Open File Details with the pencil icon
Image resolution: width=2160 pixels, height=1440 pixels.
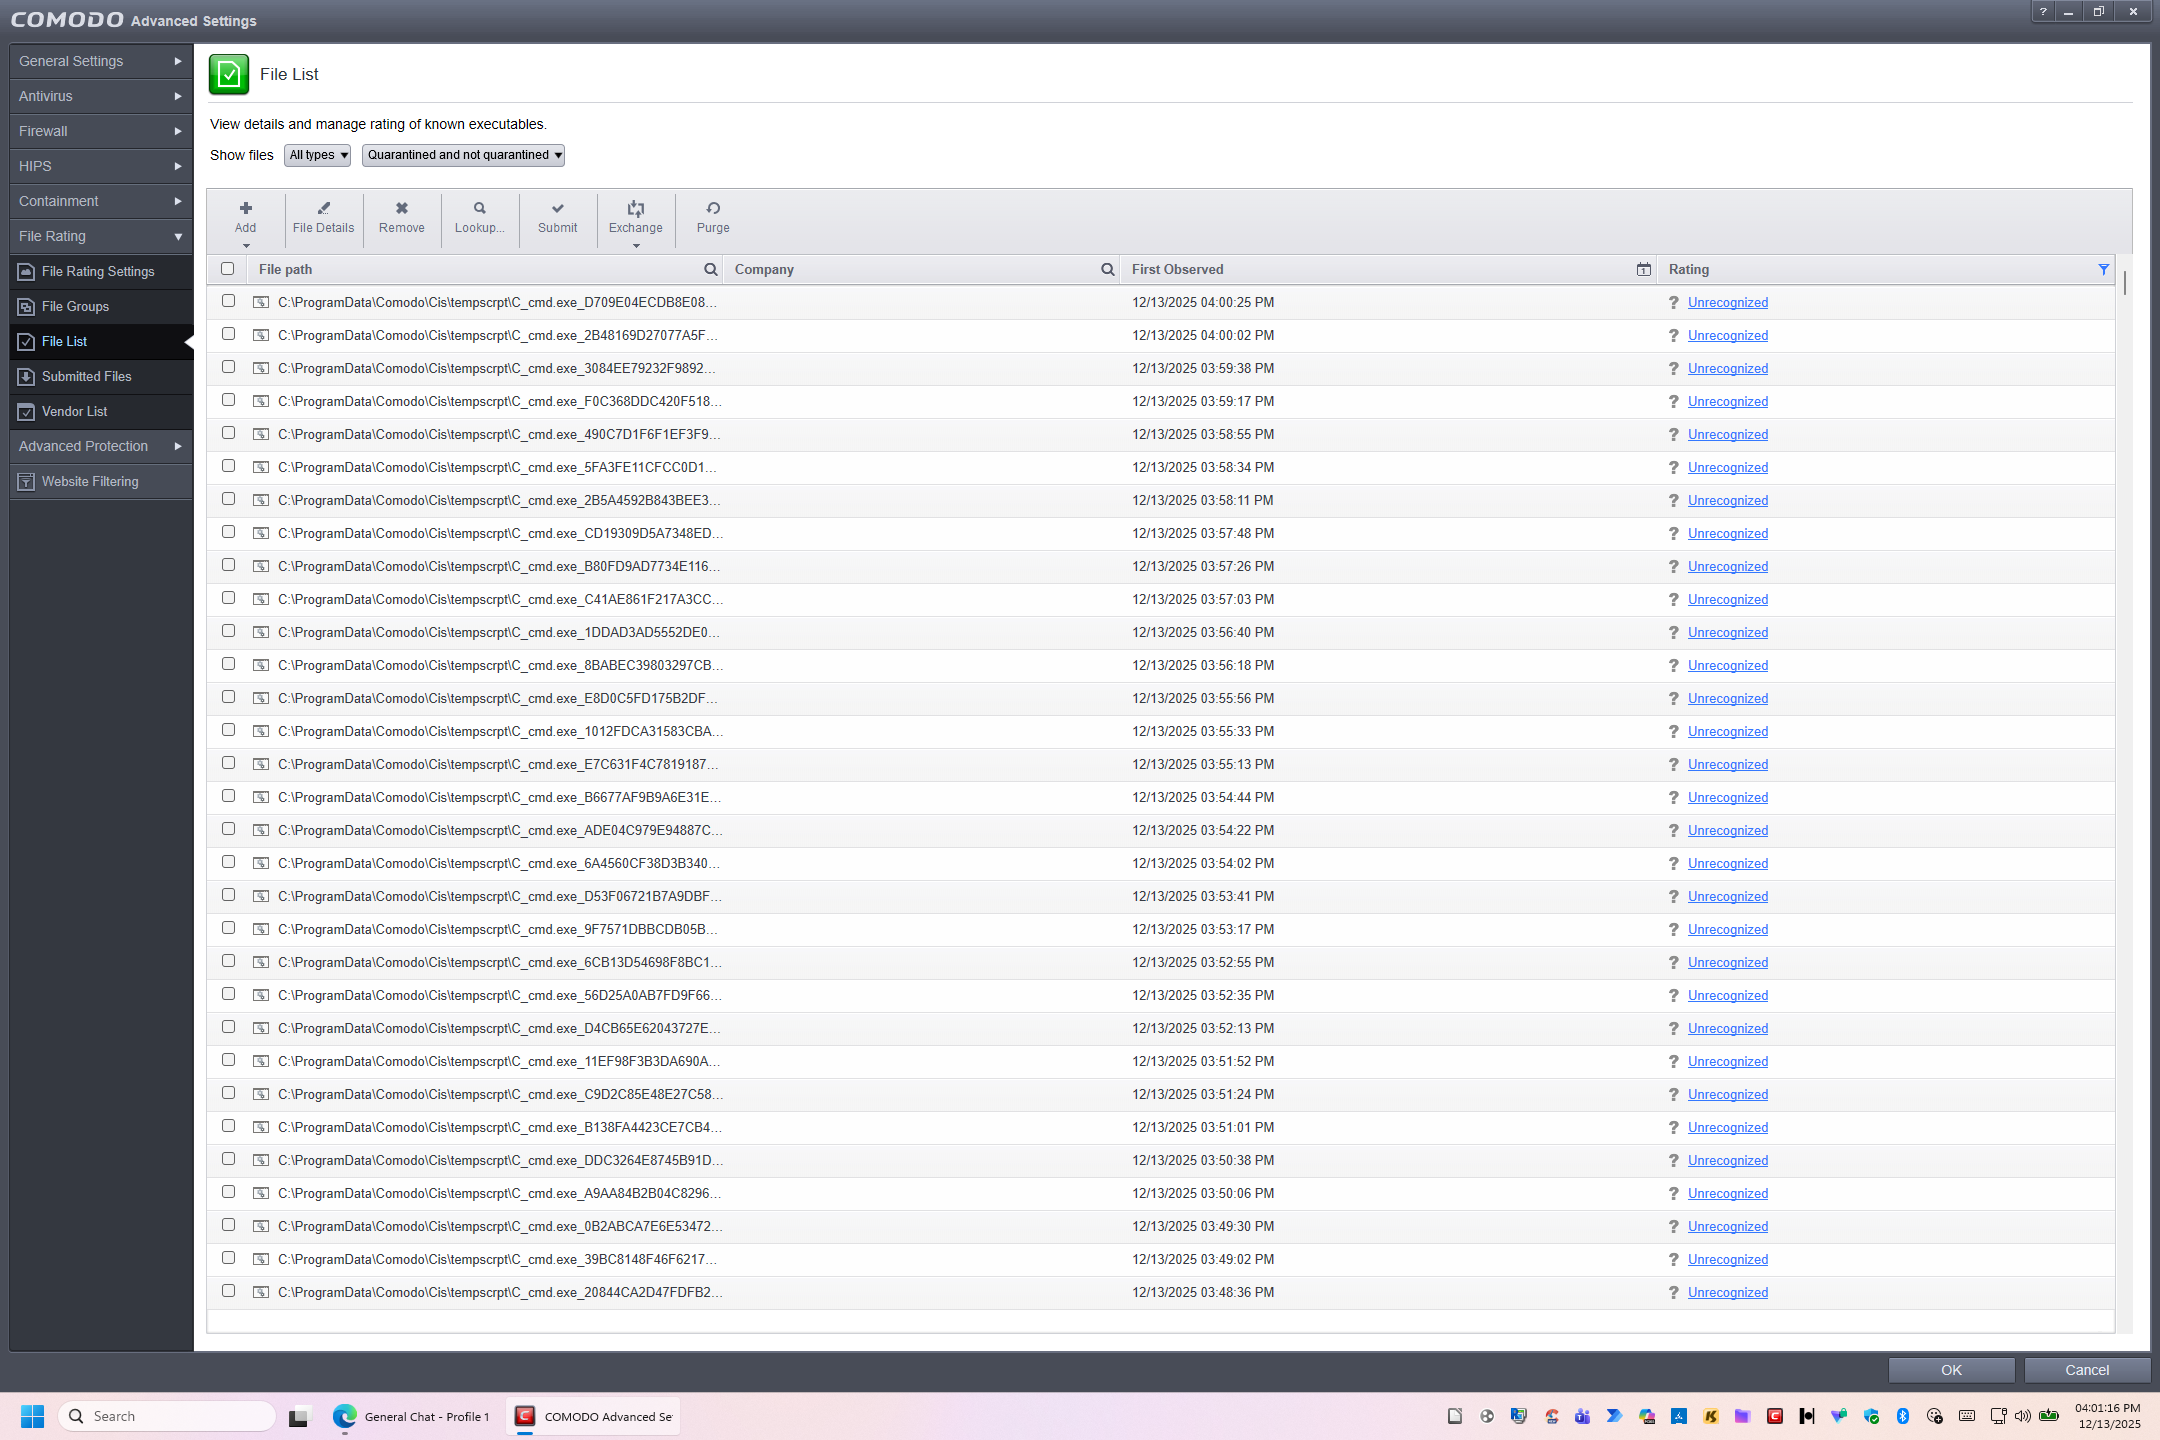(x=323, y=209)
